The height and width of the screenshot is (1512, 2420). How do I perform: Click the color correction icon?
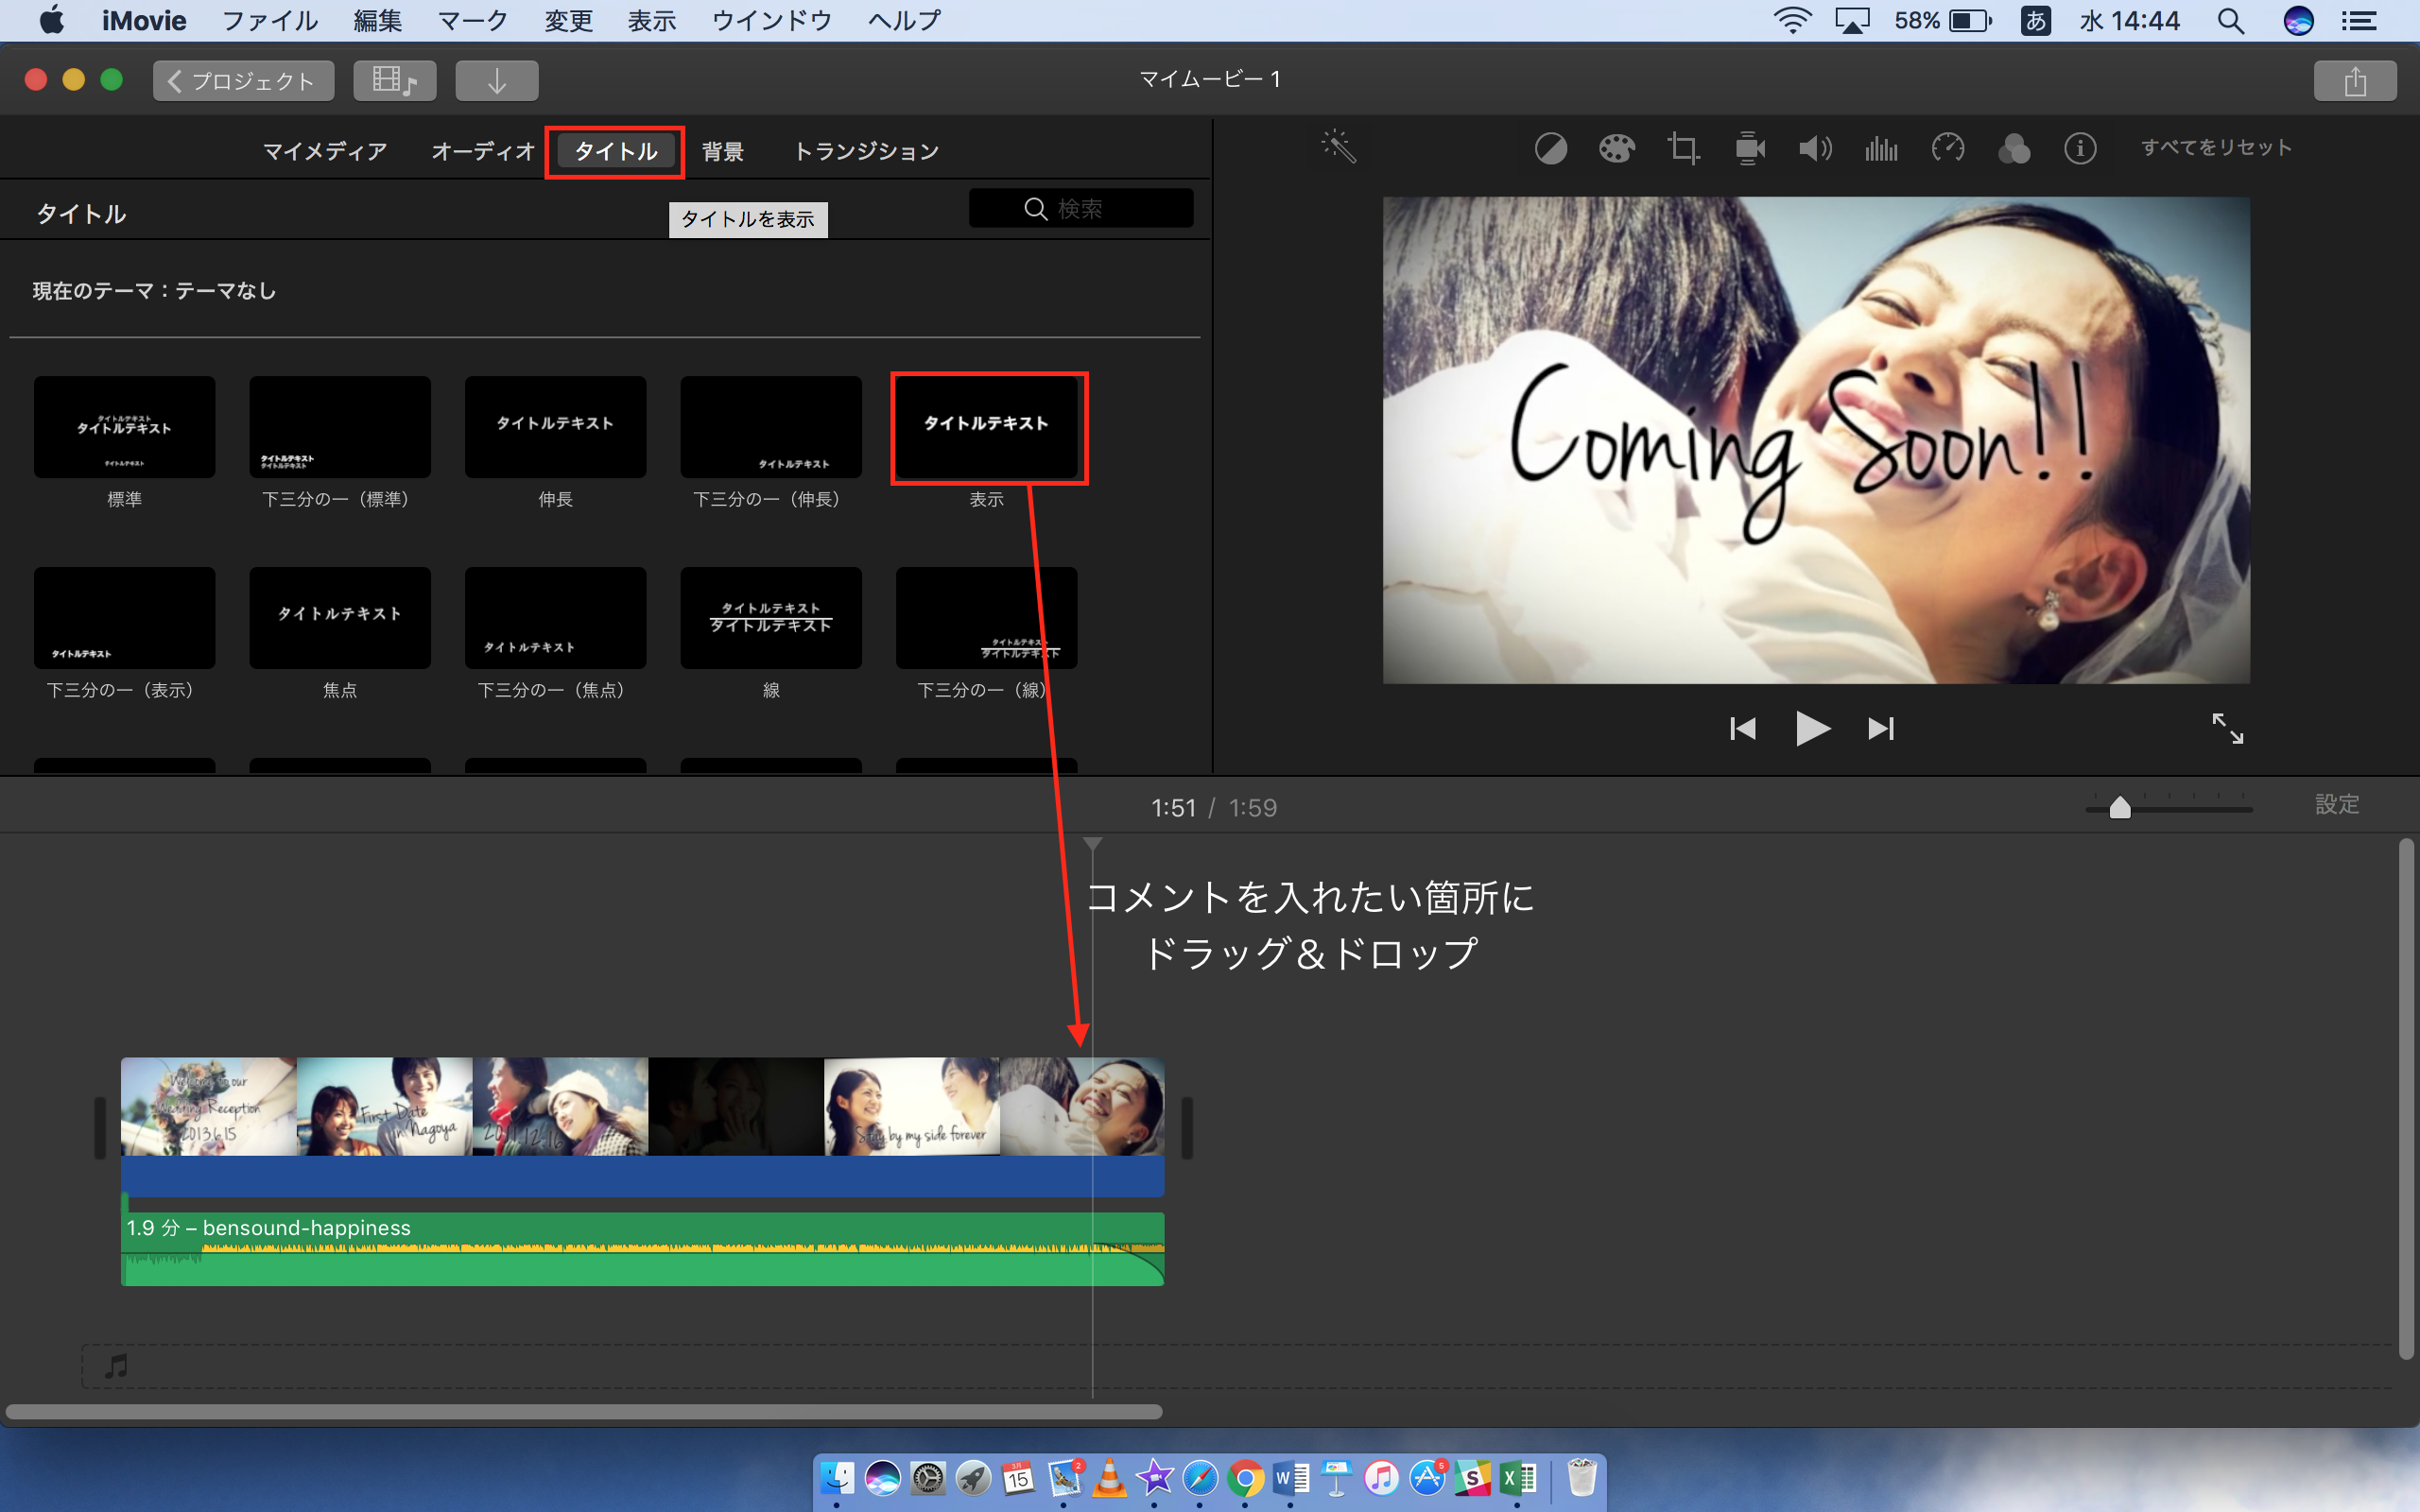click(x=1616, y=148)
